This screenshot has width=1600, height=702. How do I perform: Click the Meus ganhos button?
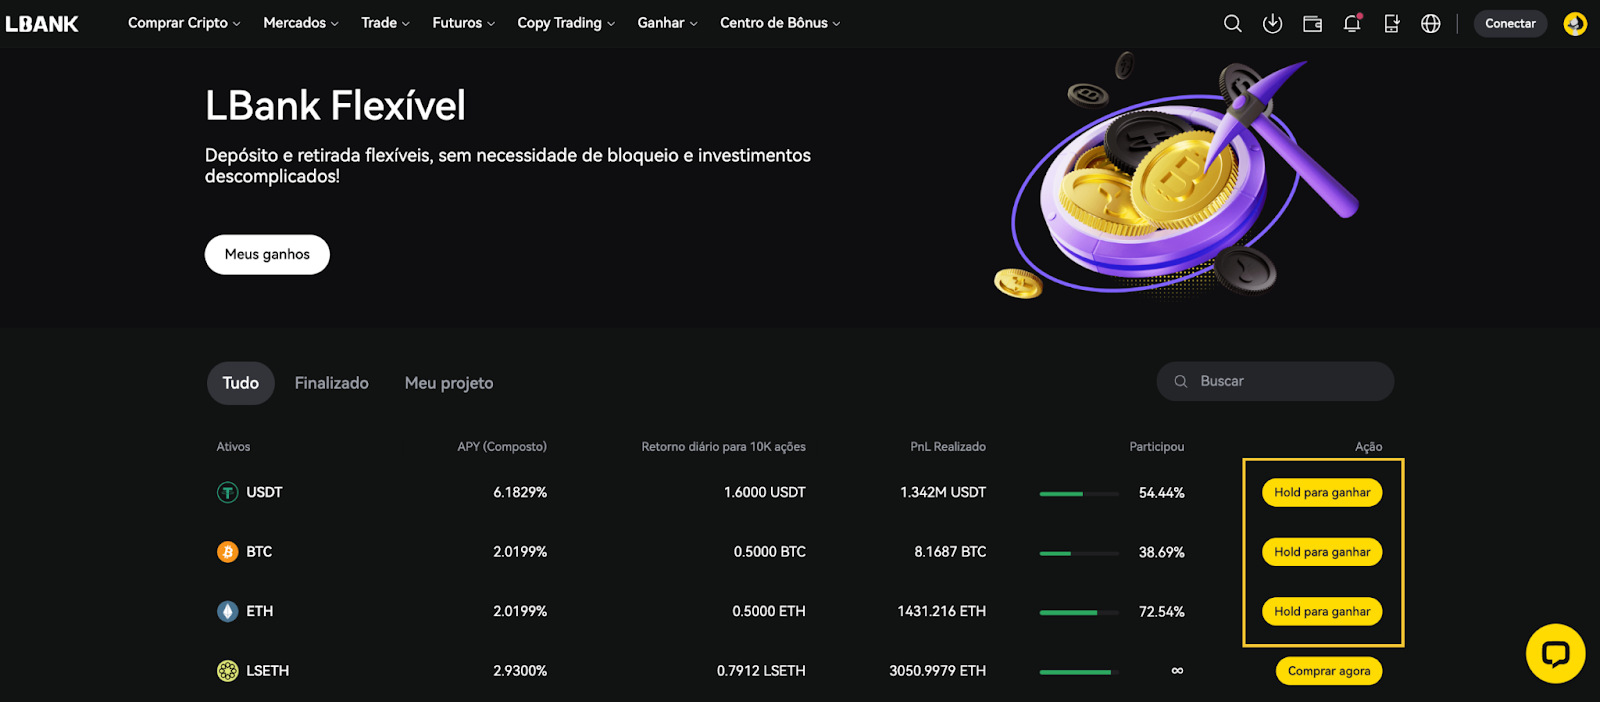[x=267, y=254]
